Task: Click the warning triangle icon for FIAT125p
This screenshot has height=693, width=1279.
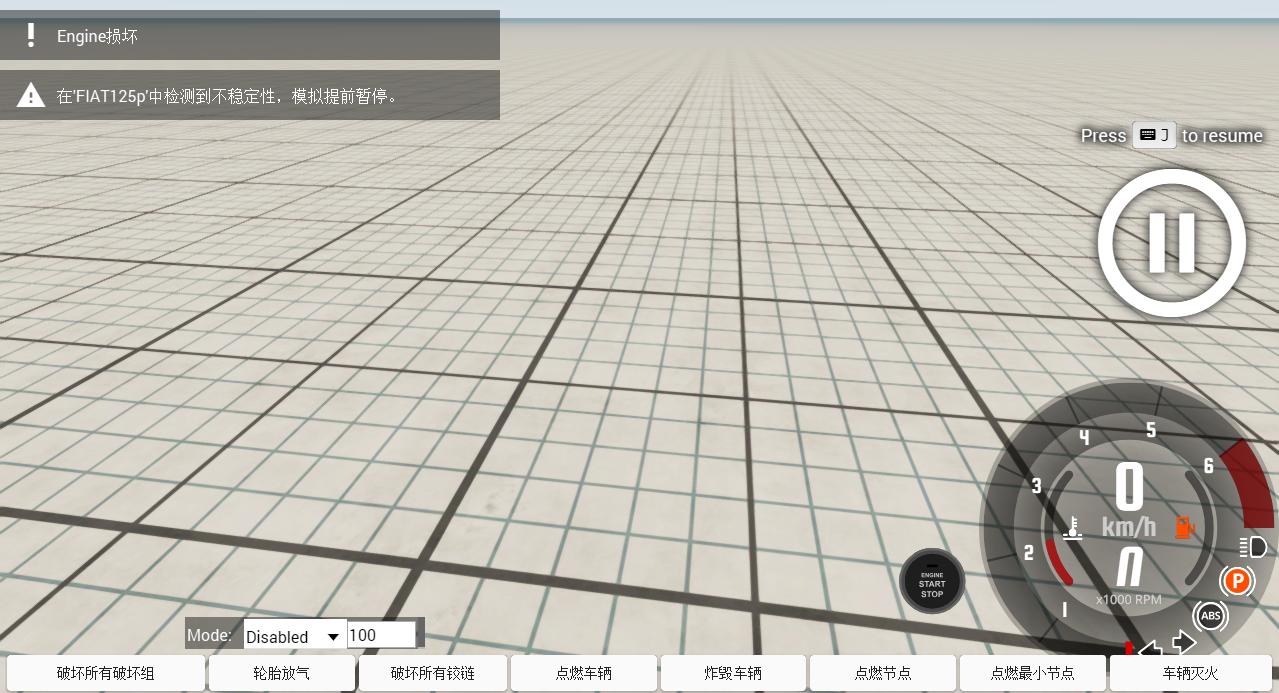Action: coord(31,95)
